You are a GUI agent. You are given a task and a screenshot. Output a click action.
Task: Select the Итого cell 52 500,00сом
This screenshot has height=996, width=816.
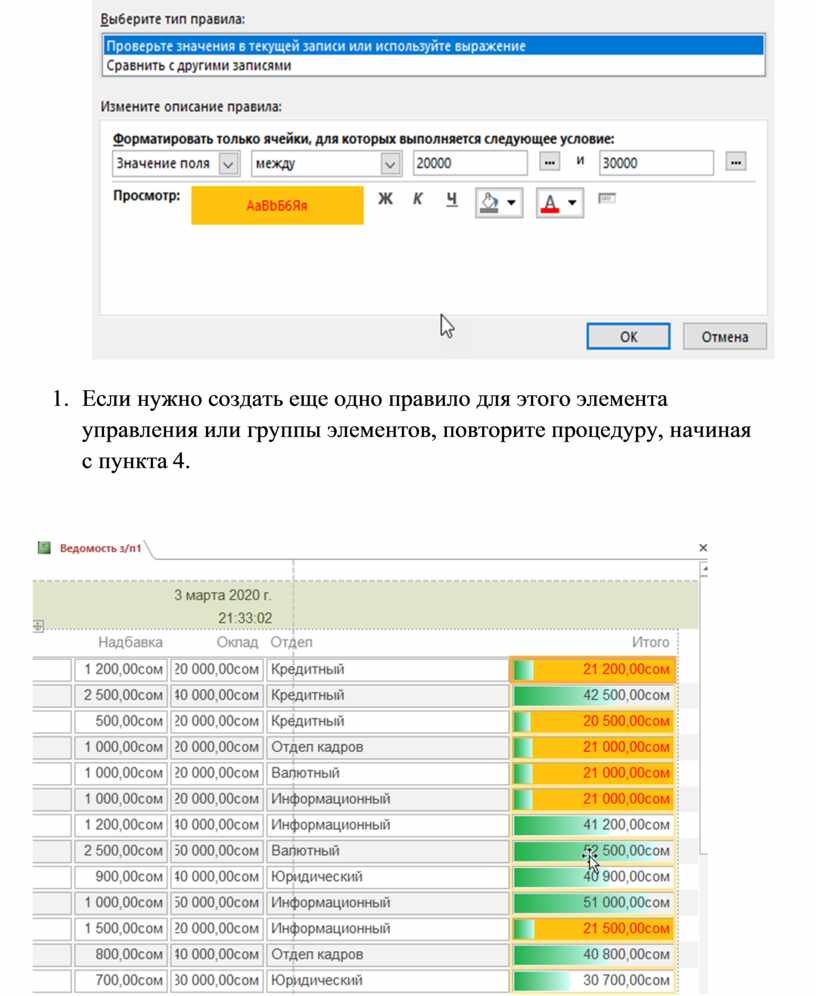point(593,851)
